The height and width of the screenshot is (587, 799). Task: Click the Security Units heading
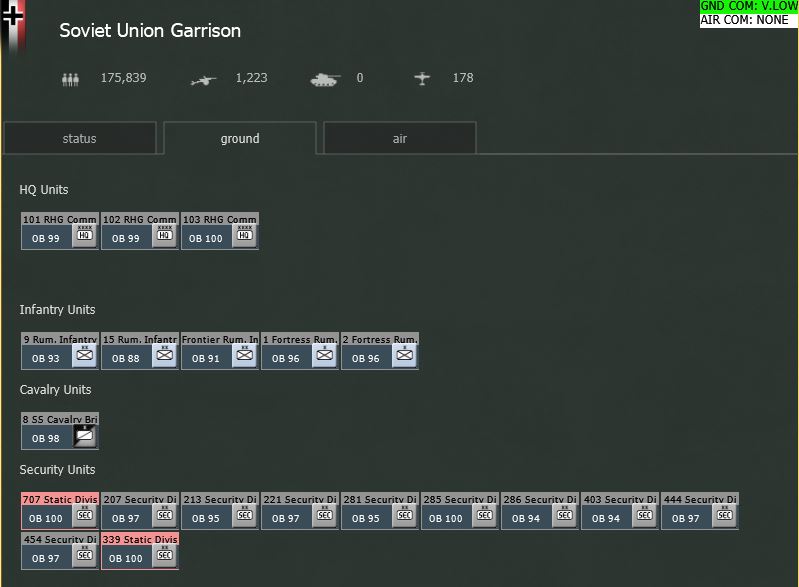[x=57, y=470]
